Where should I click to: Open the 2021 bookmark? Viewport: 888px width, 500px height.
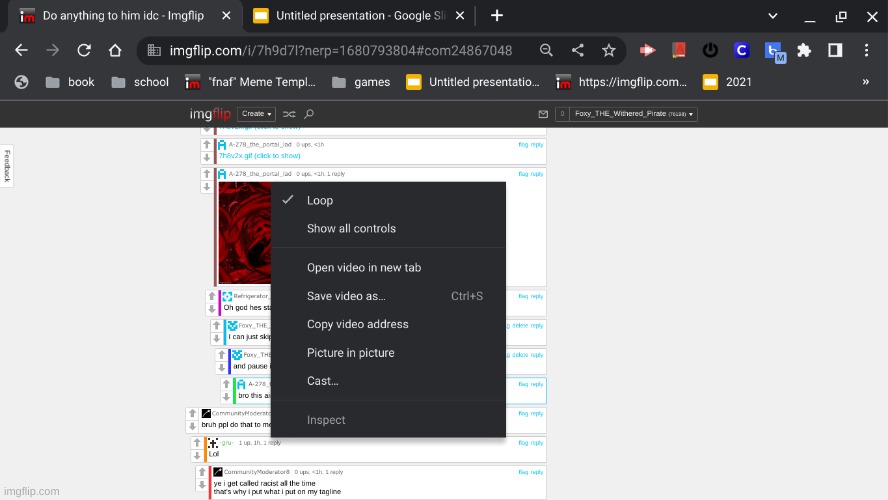pyautogui.click(x=728, y=82)
